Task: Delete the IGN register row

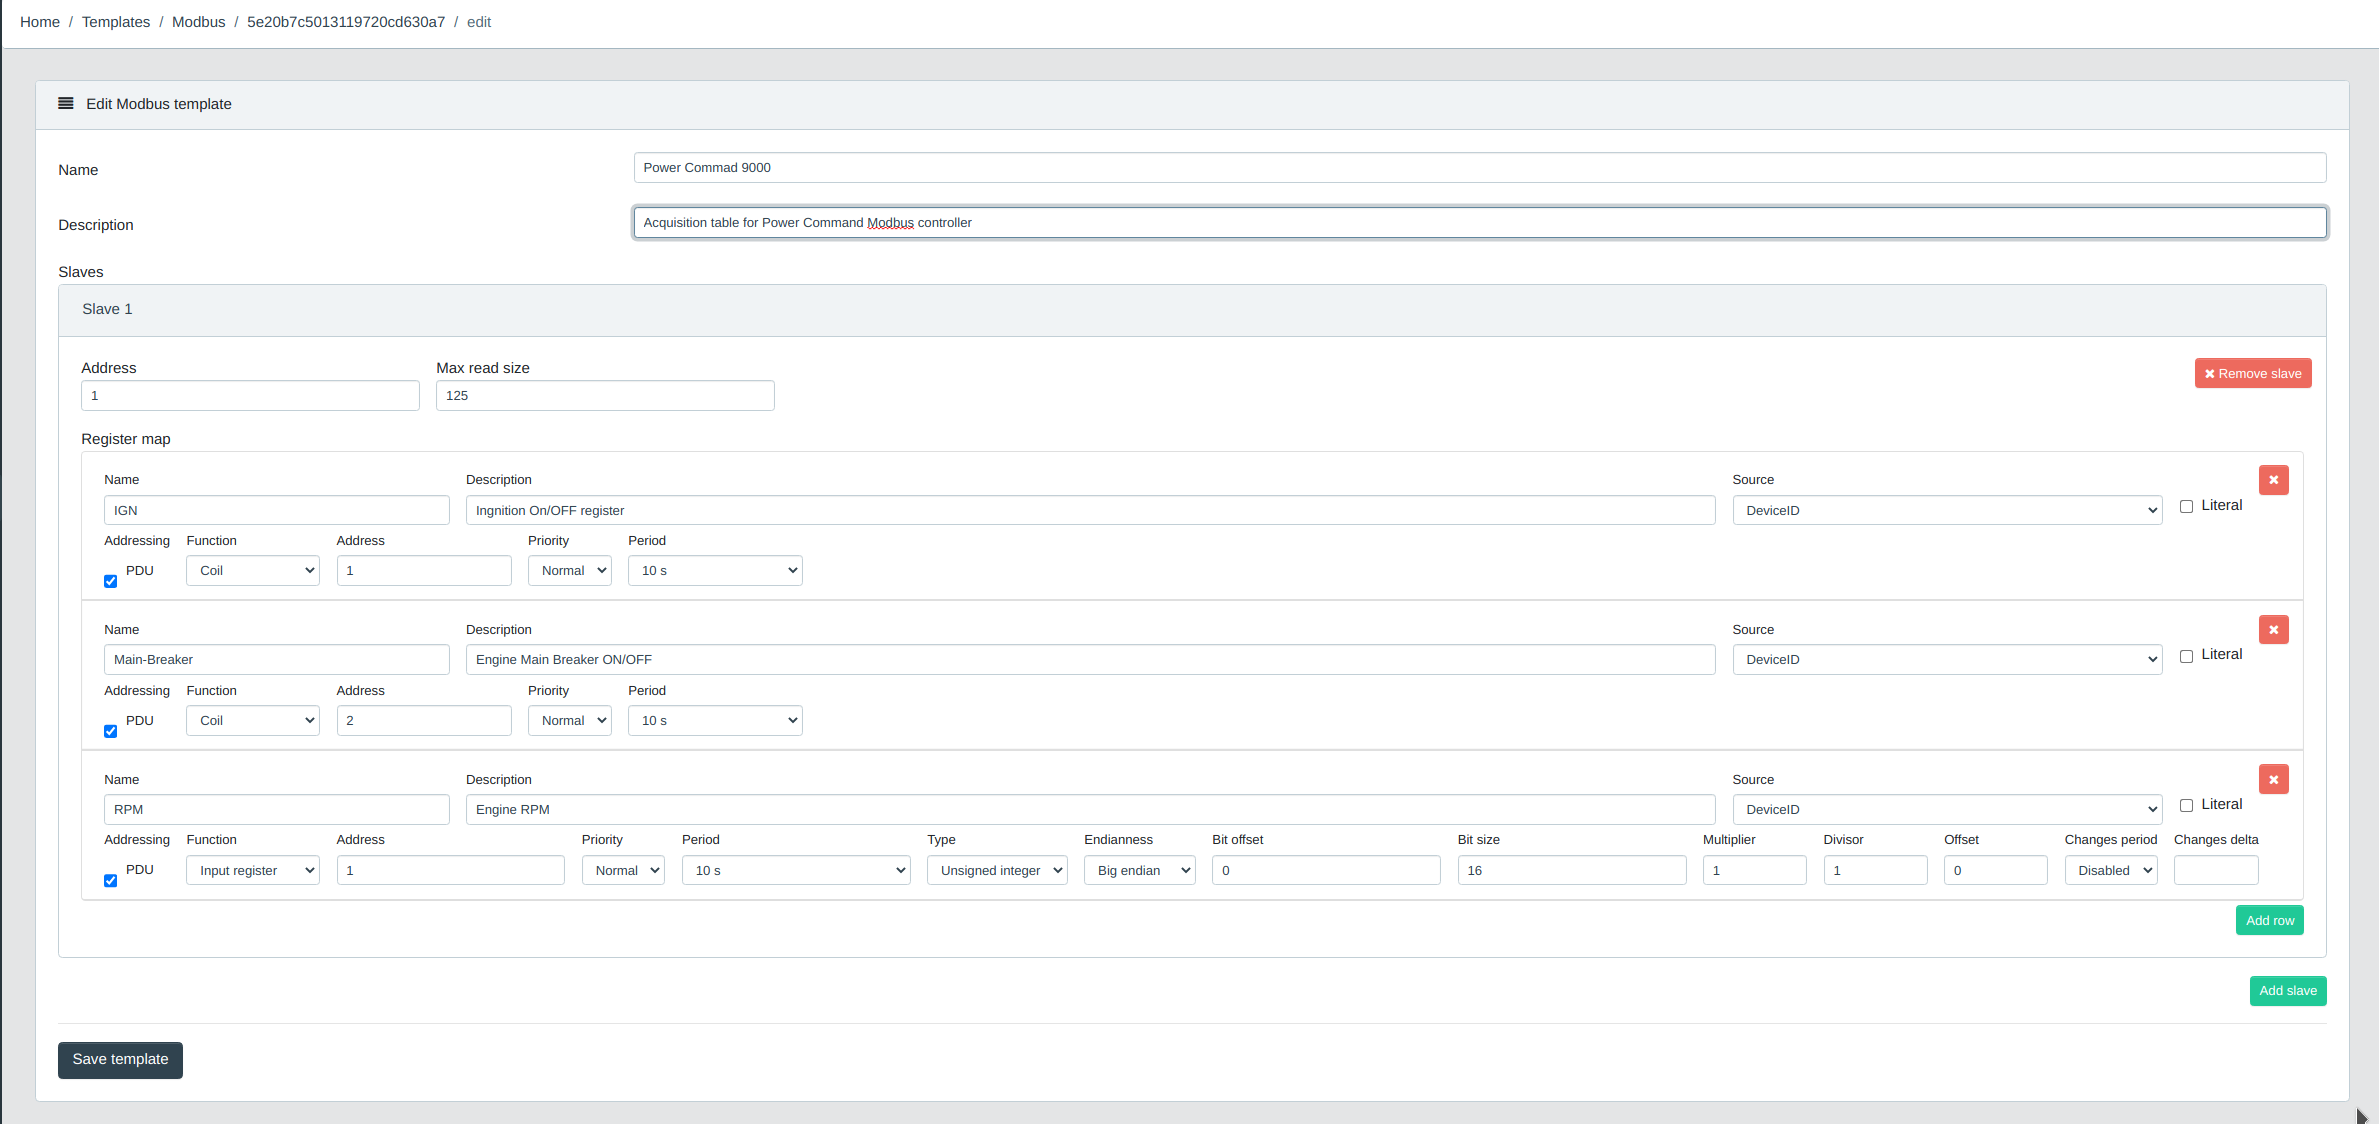Action: pyautogui.click(x=2273, y=480)
